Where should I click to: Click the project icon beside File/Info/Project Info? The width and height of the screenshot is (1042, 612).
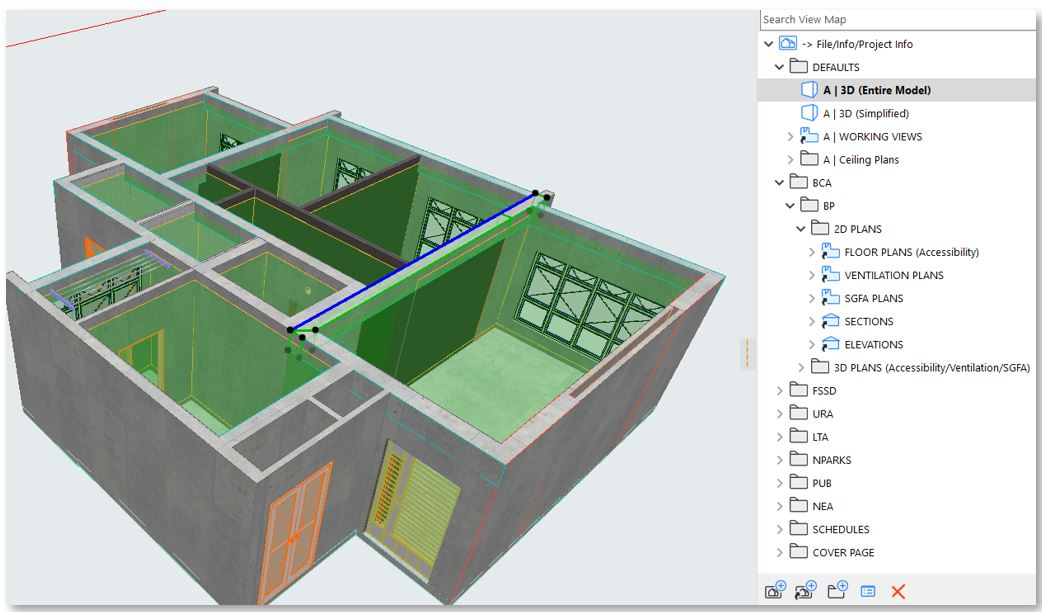coord(787,44)
